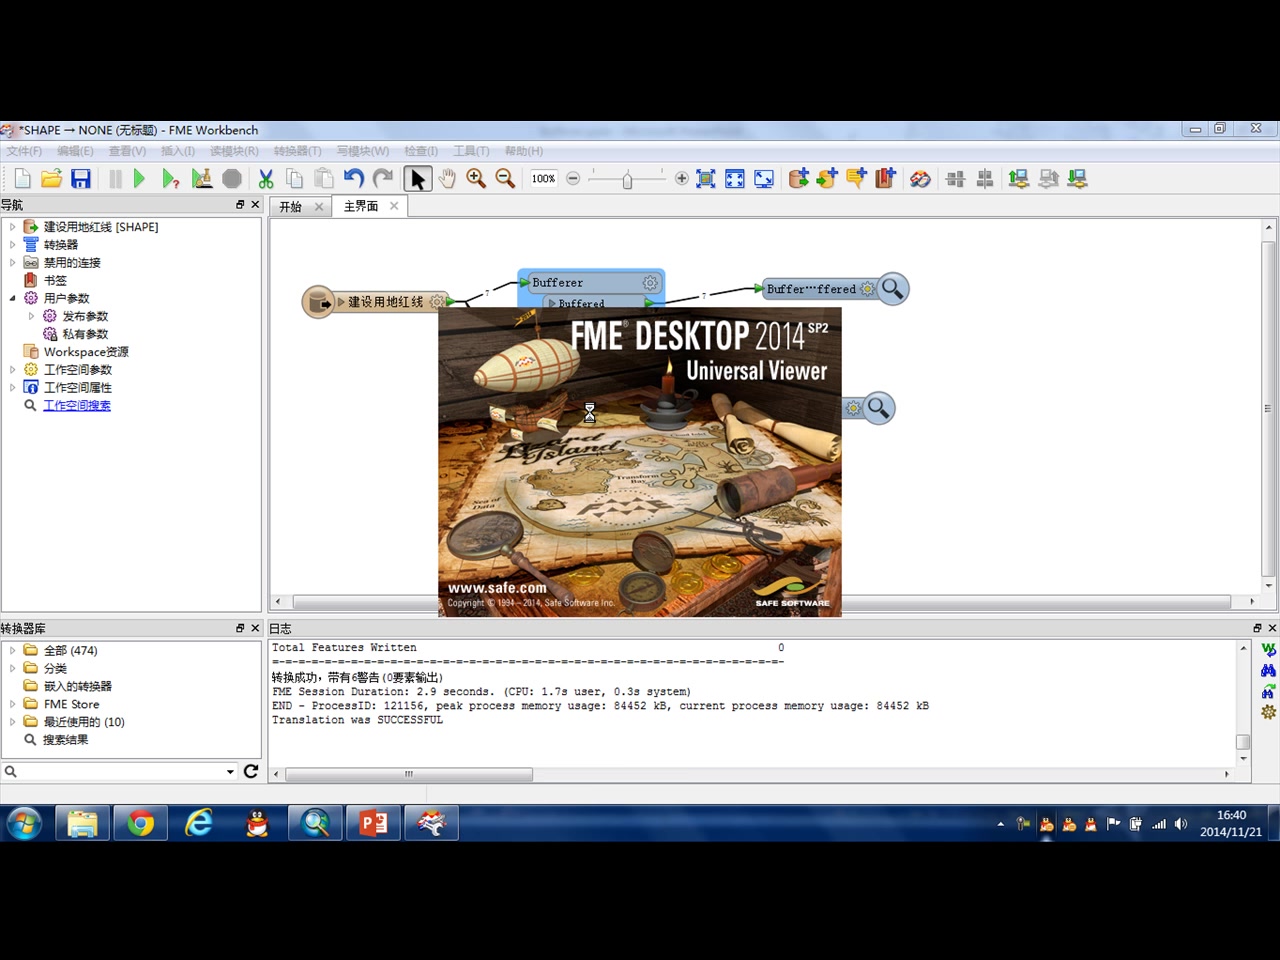Undock the 导航 navigator panel
1280x960 pixels.
(x=240, y=204)
